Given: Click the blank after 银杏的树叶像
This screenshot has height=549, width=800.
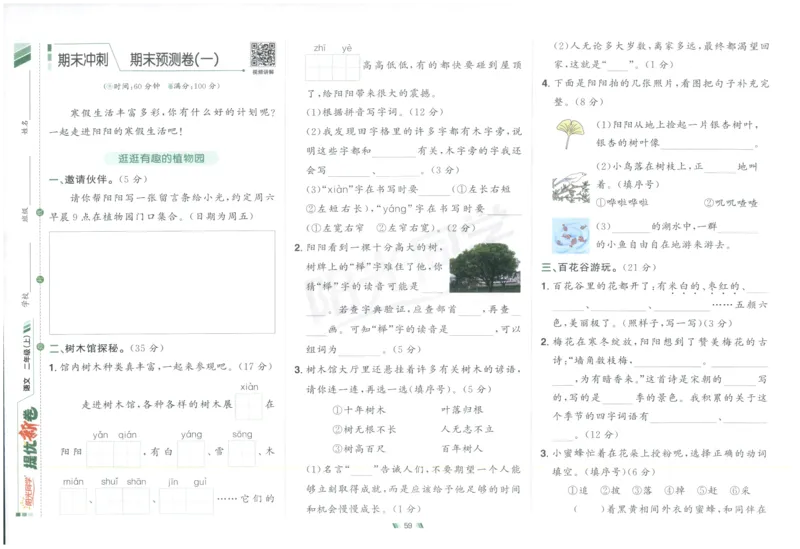Looking at the screenshot, I should [707, 144].
